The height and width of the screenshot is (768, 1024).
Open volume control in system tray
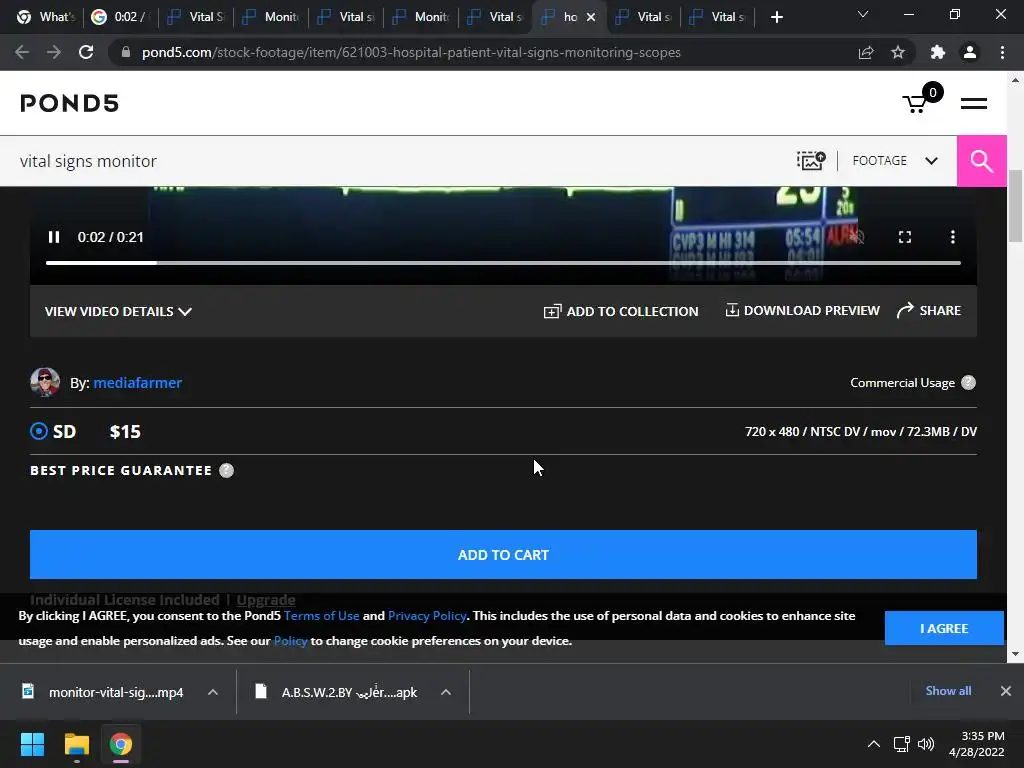926,744
